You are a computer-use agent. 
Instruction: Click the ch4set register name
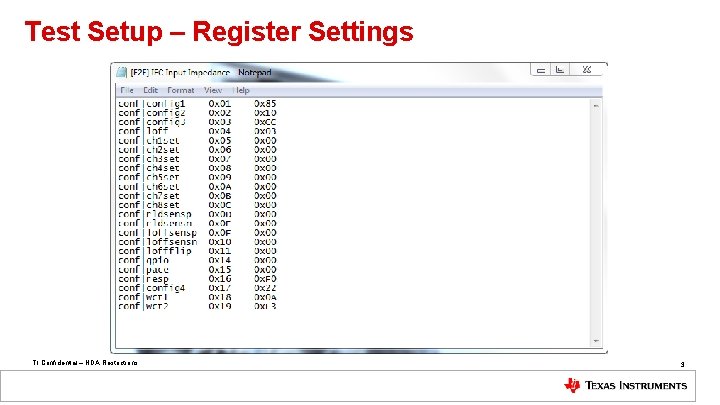163,168
